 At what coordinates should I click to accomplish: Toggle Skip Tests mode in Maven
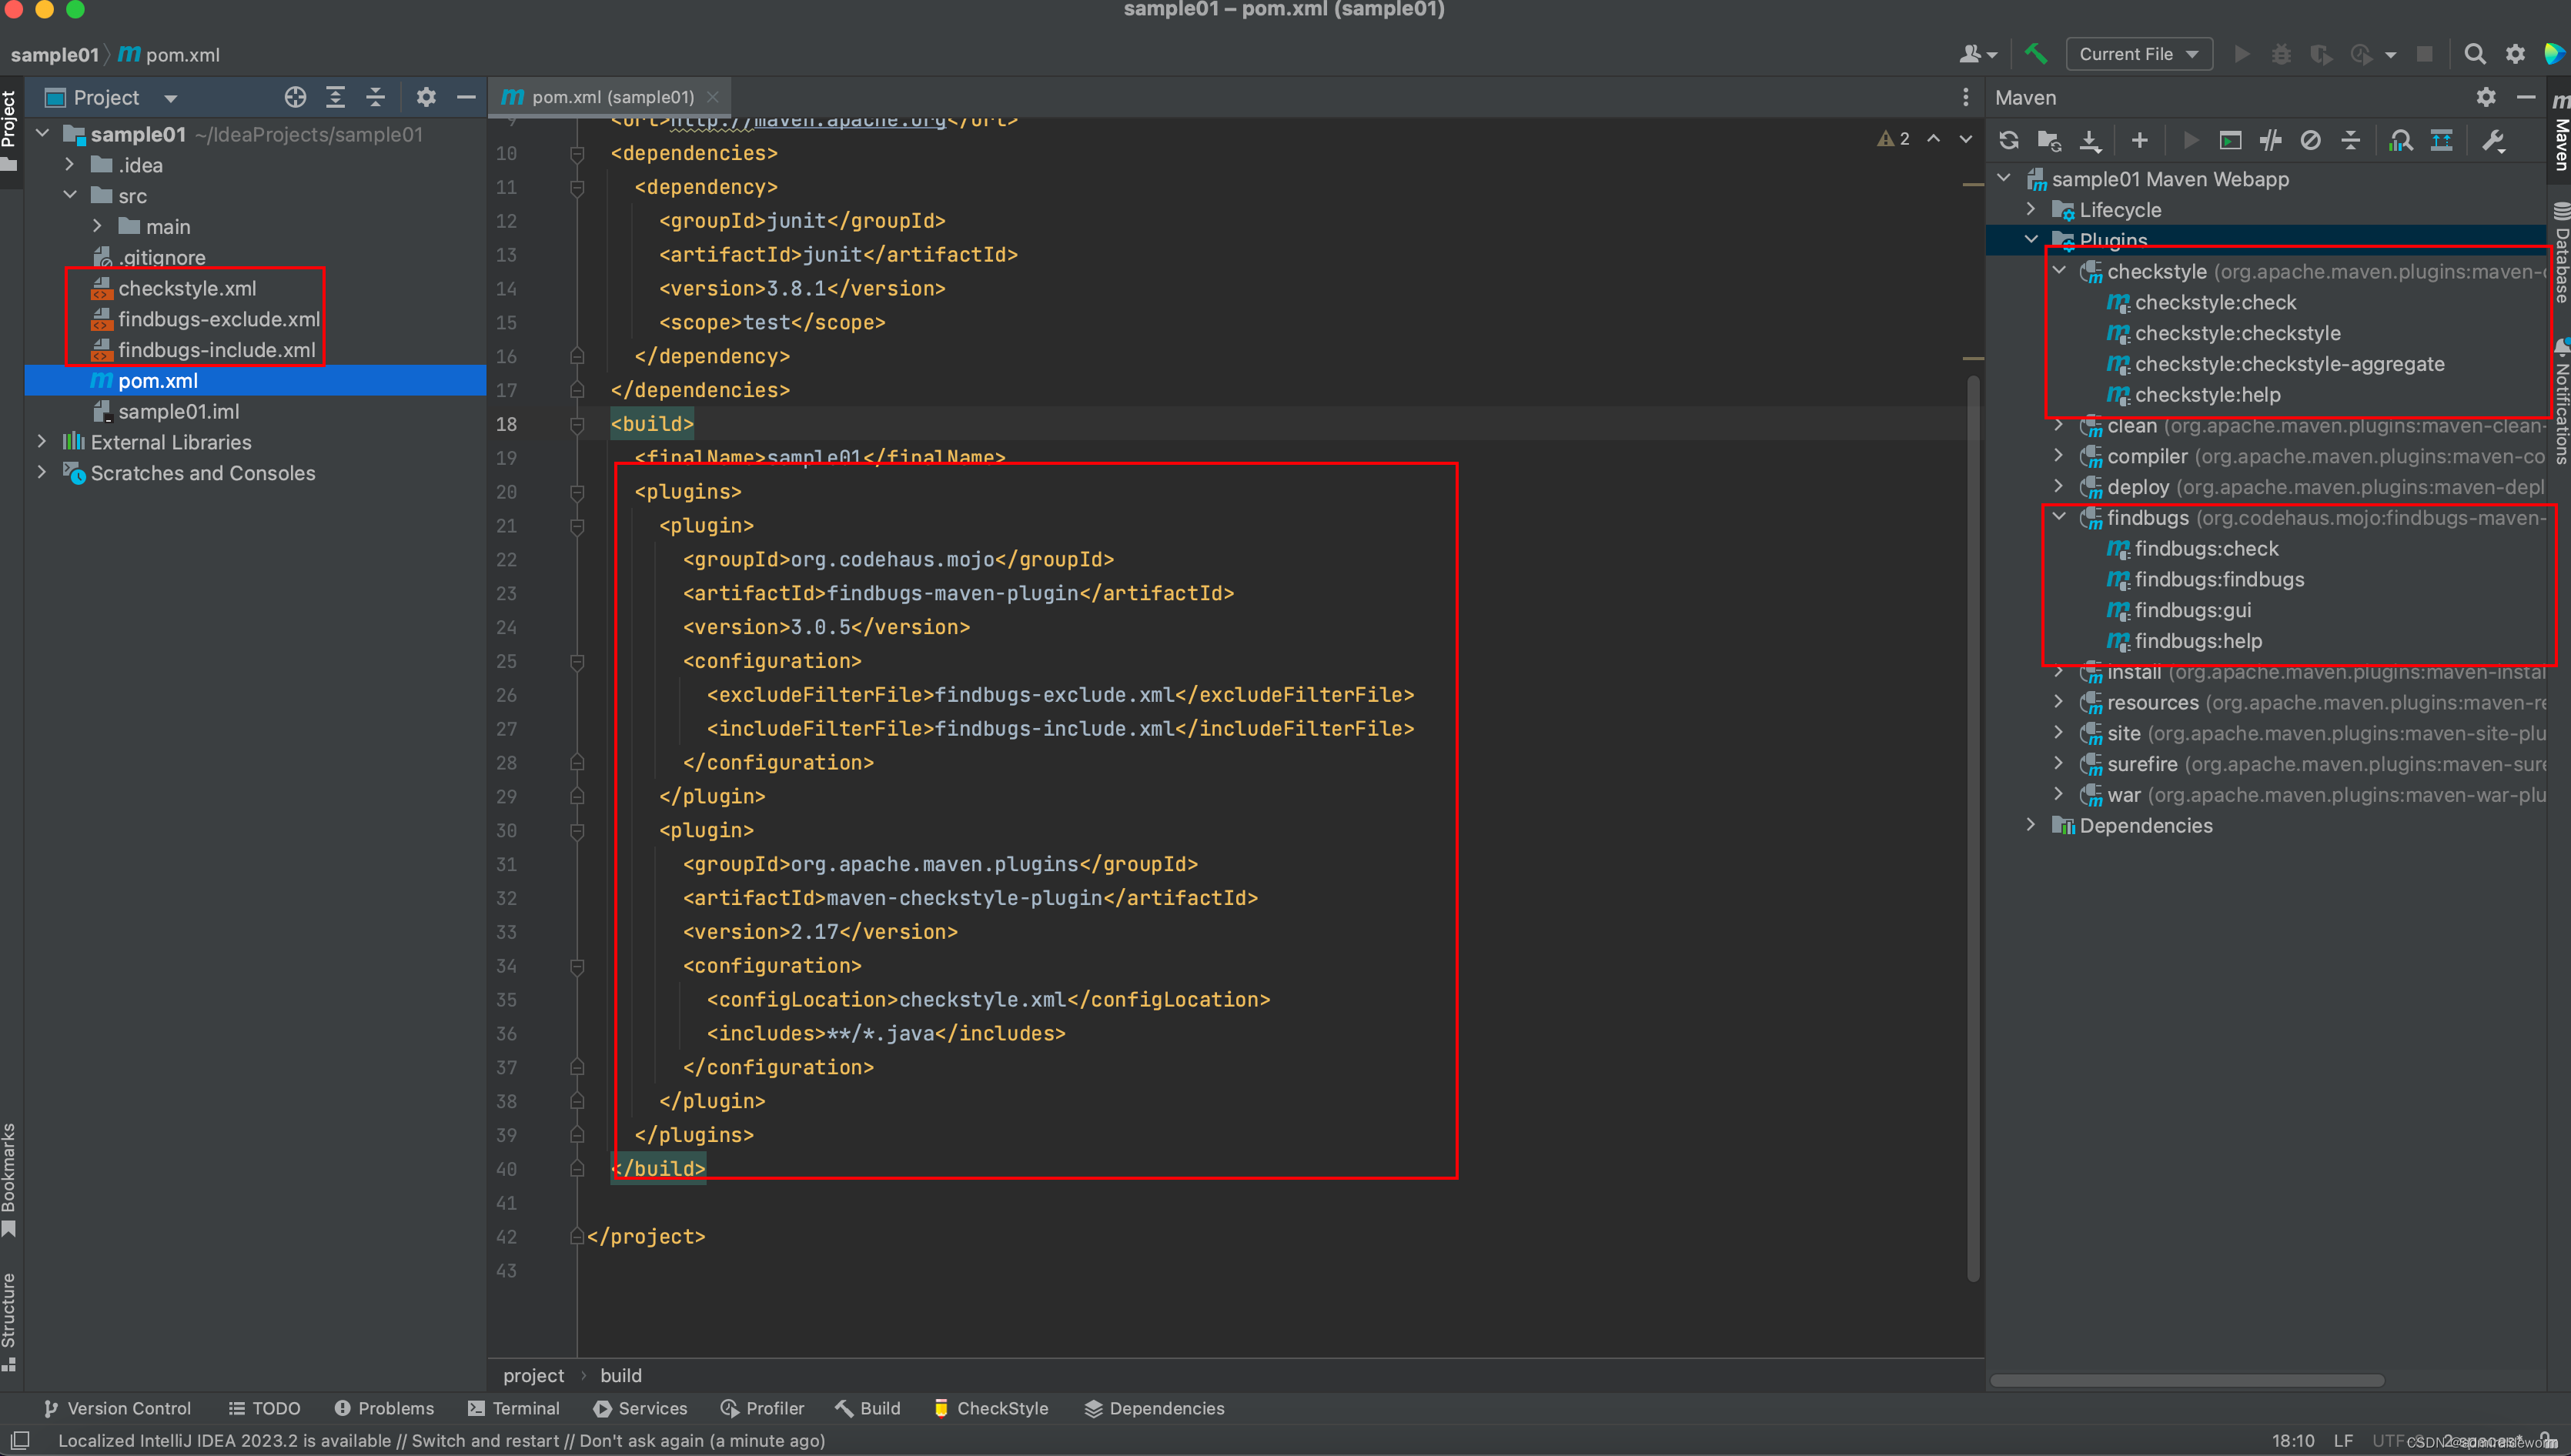click(x=2310, y=140)
